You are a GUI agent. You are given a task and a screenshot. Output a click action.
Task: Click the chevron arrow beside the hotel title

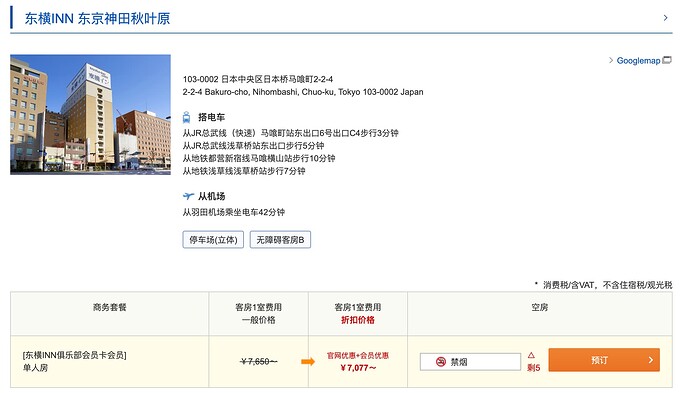click(665, 18)
